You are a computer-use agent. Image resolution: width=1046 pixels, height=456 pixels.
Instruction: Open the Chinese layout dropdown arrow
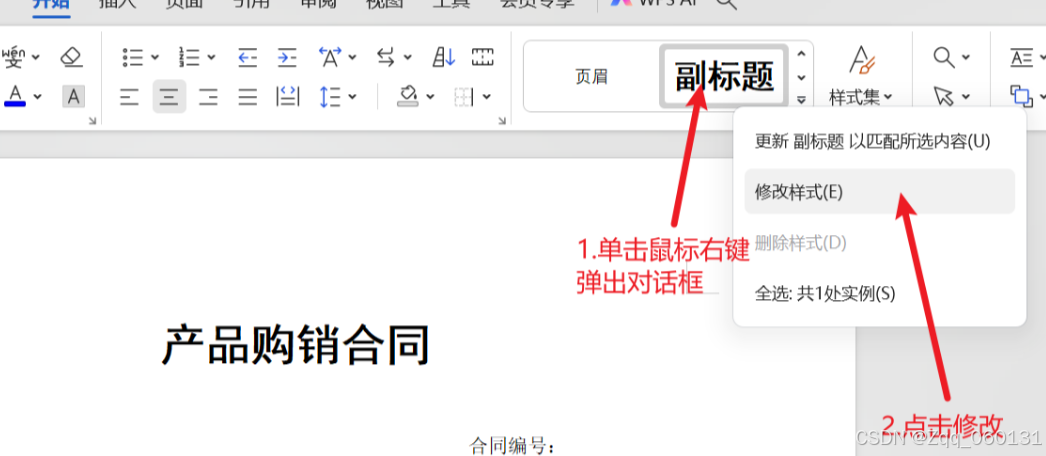click(352, 58)
